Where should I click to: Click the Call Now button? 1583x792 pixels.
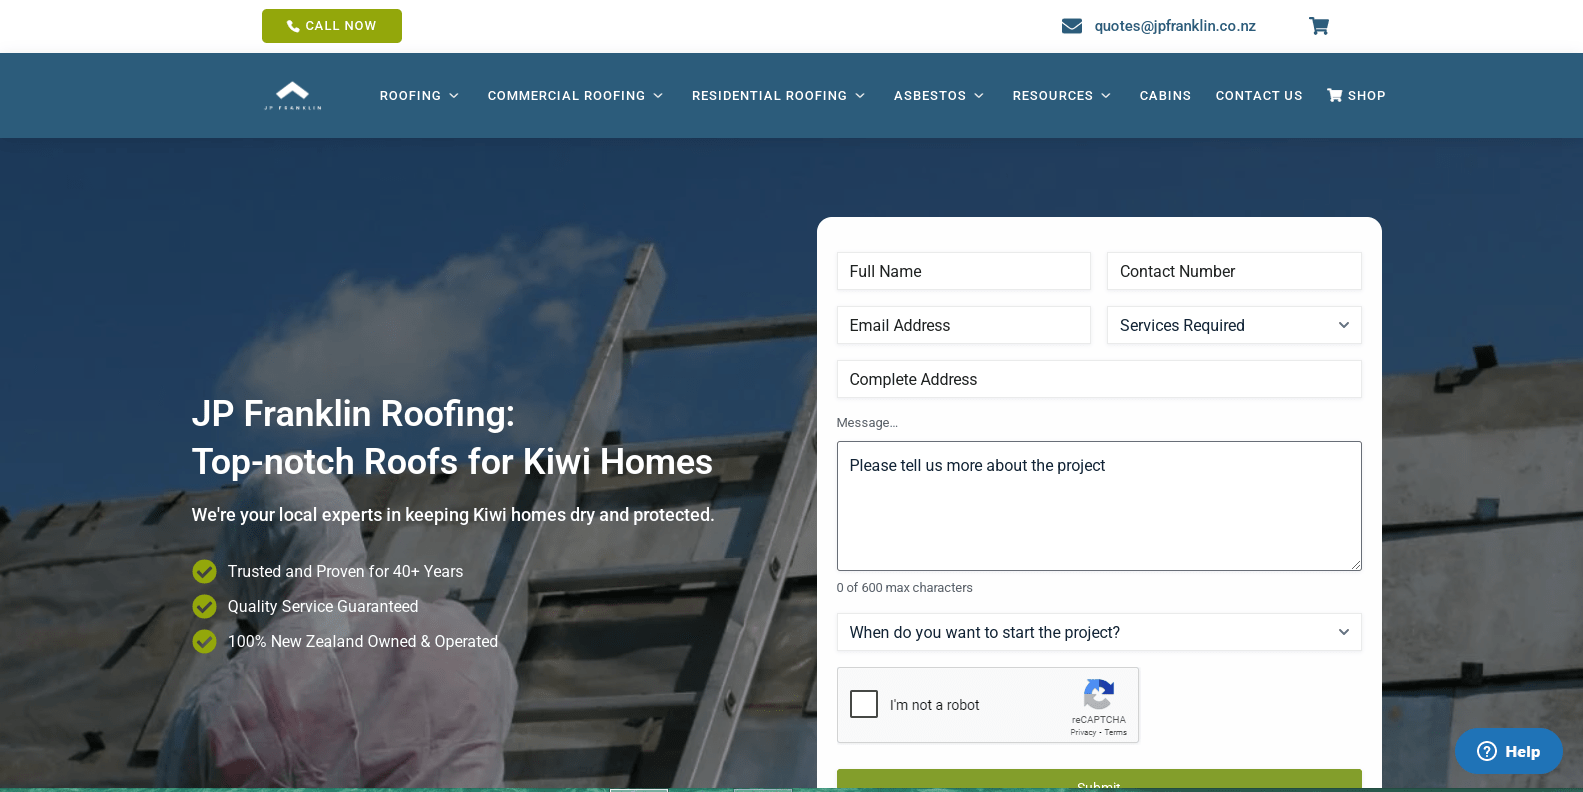(x=332, y=26)
